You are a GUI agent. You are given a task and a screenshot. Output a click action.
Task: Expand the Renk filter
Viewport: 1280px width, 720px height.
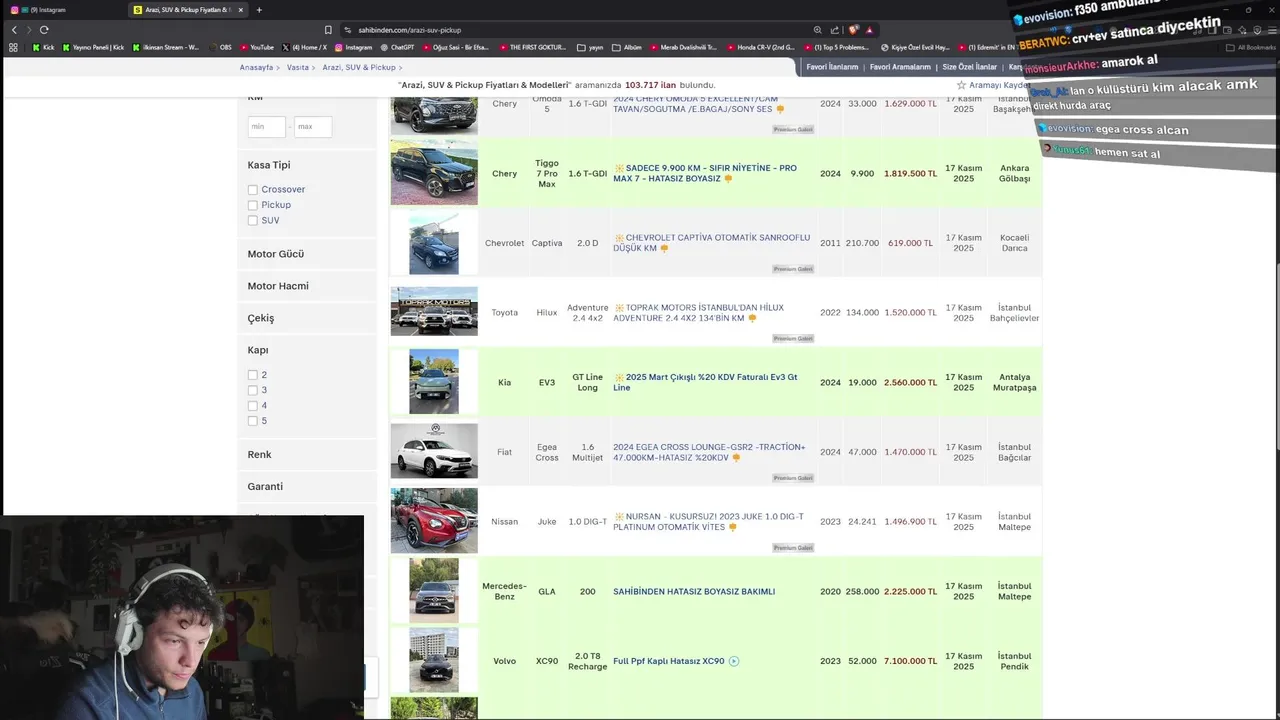(x=259, y=454)
